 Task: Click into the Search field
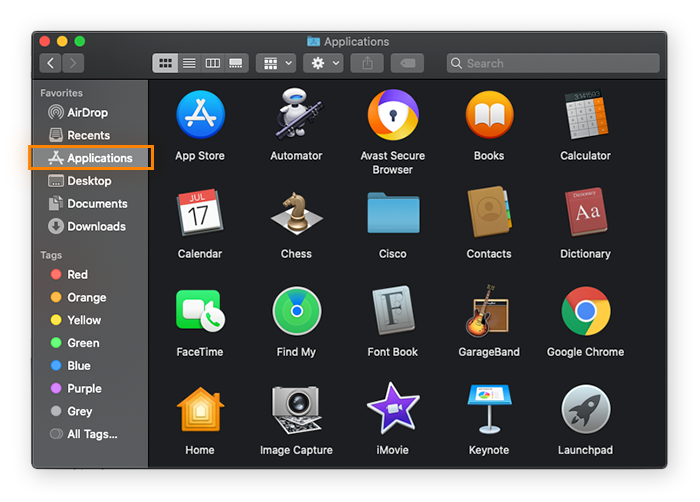(553, 63)
